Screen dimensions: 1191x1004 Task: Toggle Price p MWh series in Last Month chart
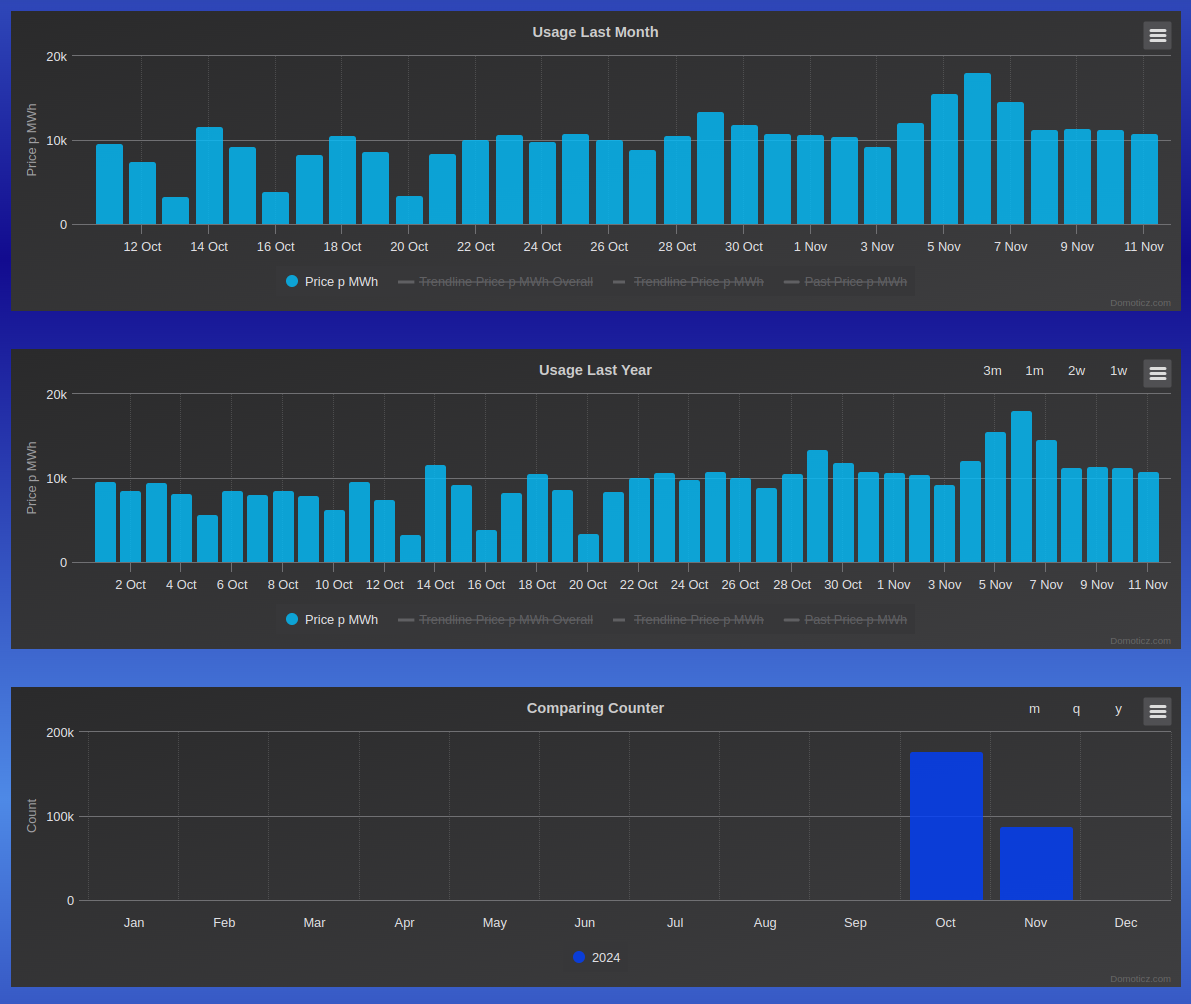(332, 282)
